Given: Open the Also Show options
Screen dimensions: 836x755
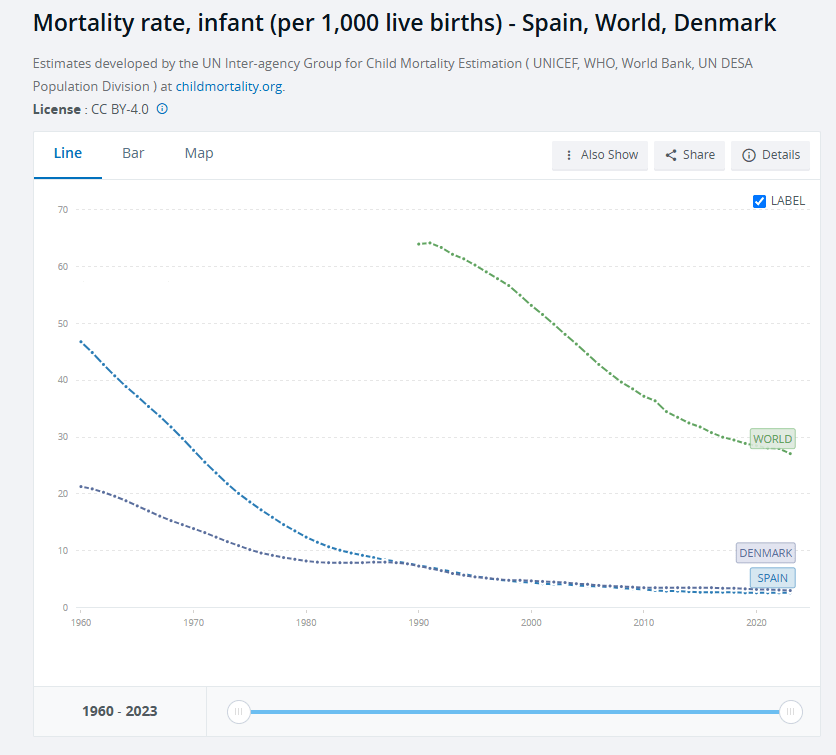Looking at the screenshot, I should click(x=599, y=155).
